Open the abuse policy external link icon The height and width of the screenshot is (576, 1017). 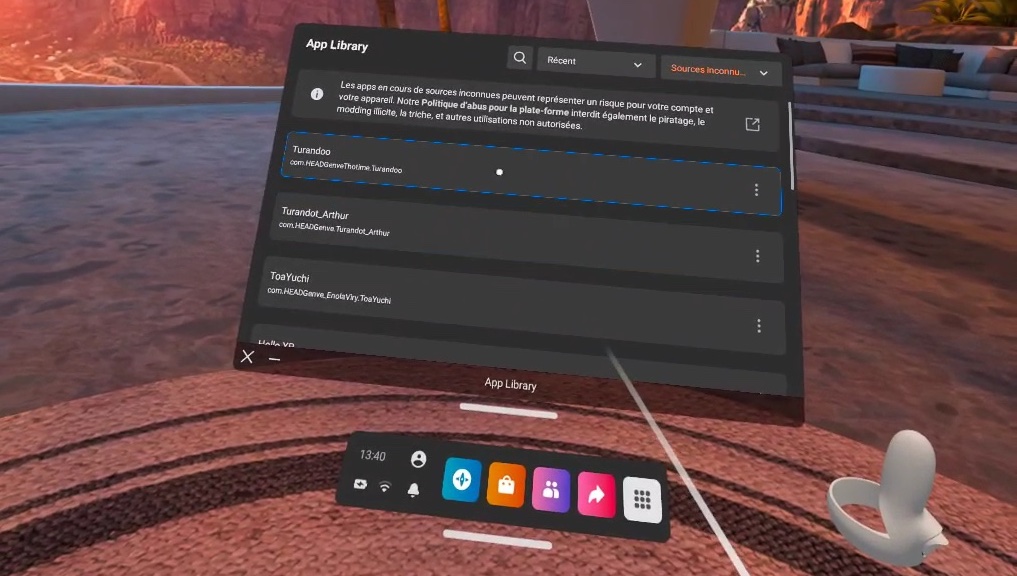point(752,124)
